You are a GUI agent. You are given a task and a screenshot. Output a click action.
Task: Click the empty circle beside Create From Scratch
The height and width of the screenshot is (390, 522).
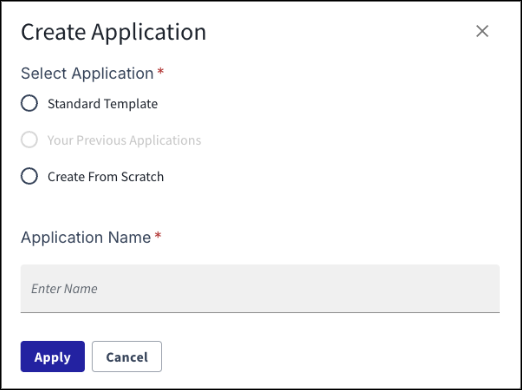pyautogui.click(x=29, y=176)
